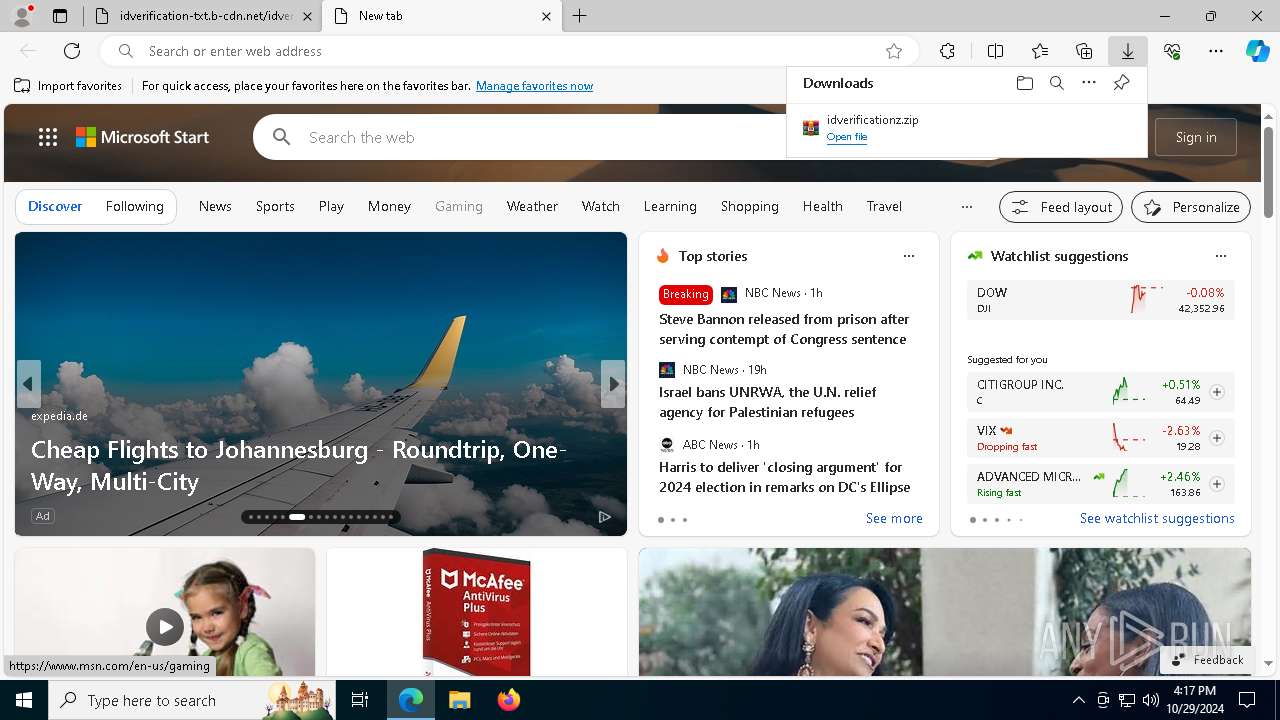Image resolution: width=1280 pixels, height=720 pixels.
Task: Open a new tab with plus icon
Action: [x=579, y=16]
